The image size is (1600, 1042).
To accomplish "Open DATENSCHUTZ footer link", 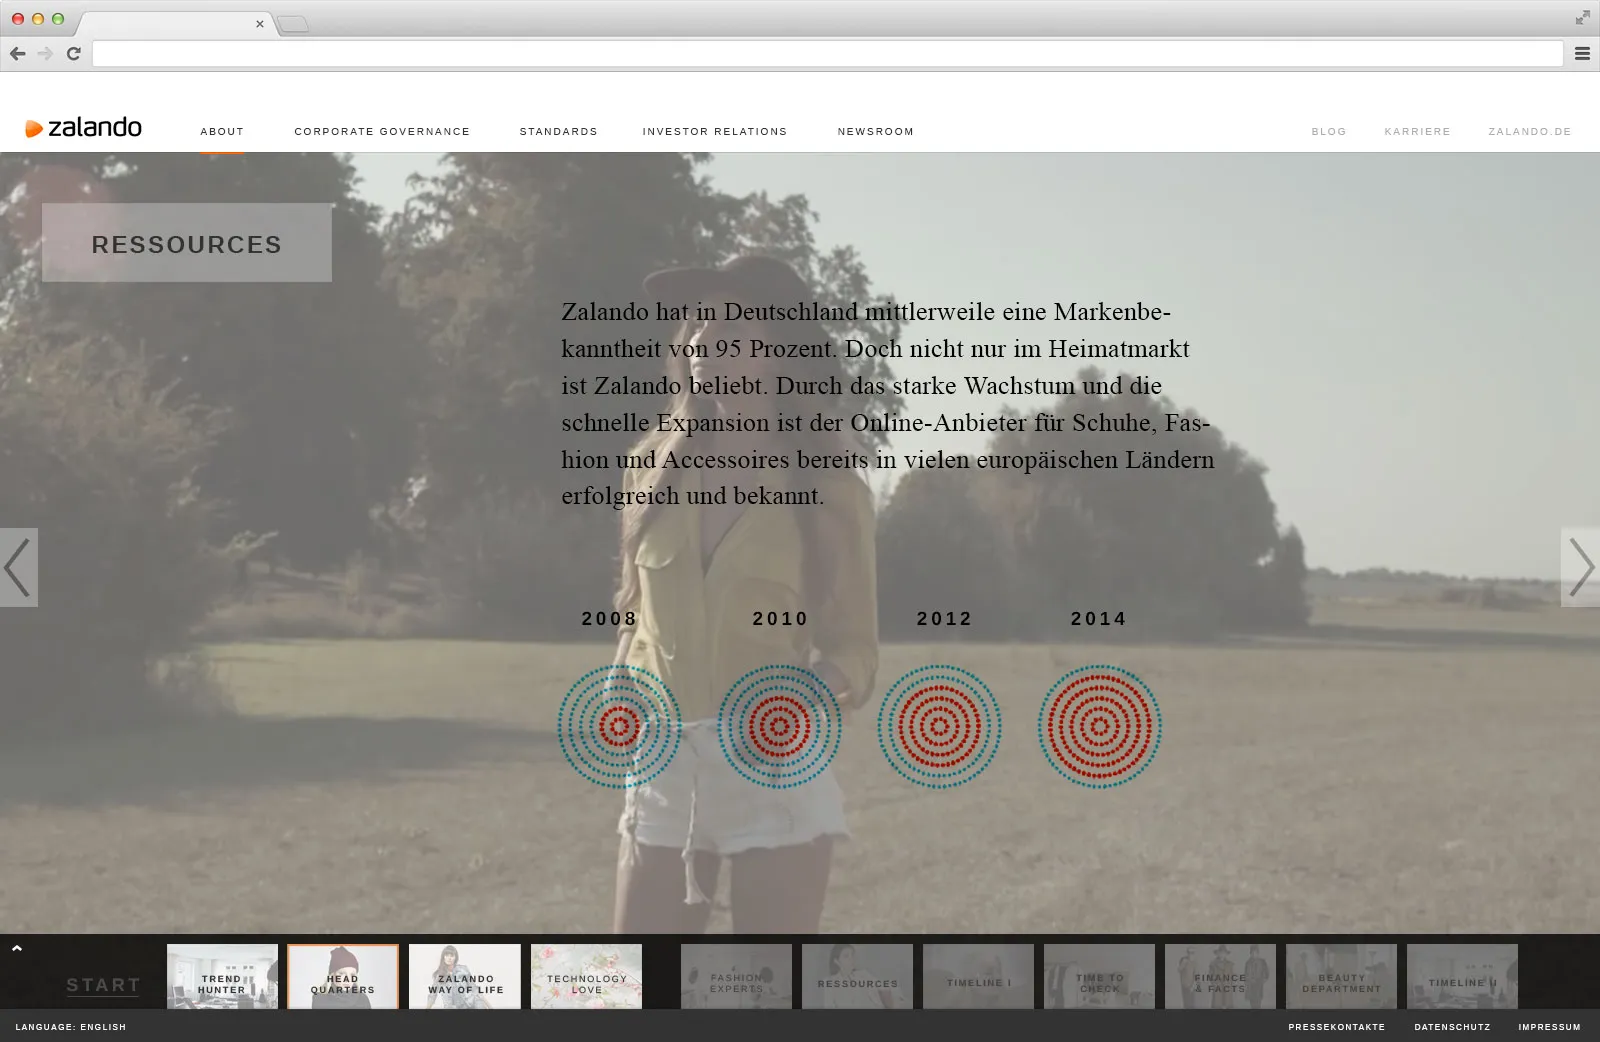I will pos(1452,1027).
